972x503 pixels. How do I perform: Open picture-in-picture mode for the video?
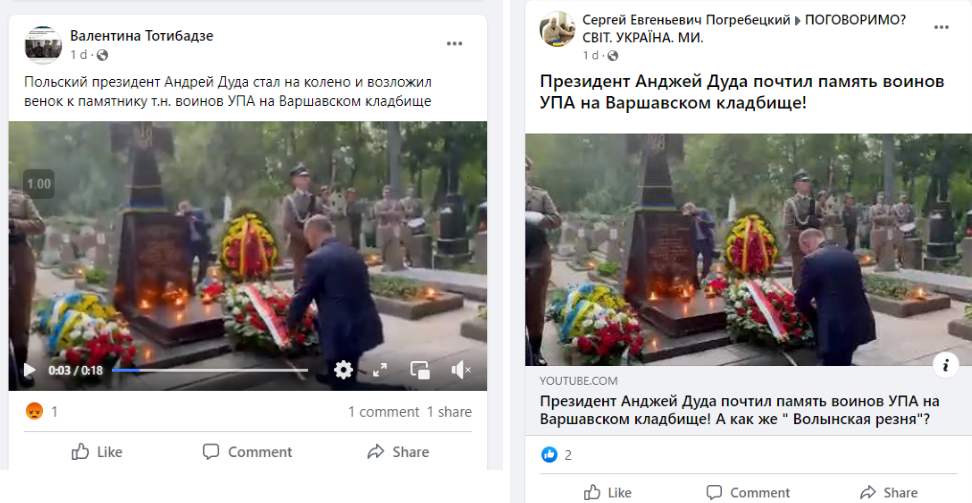coord(420,370)
